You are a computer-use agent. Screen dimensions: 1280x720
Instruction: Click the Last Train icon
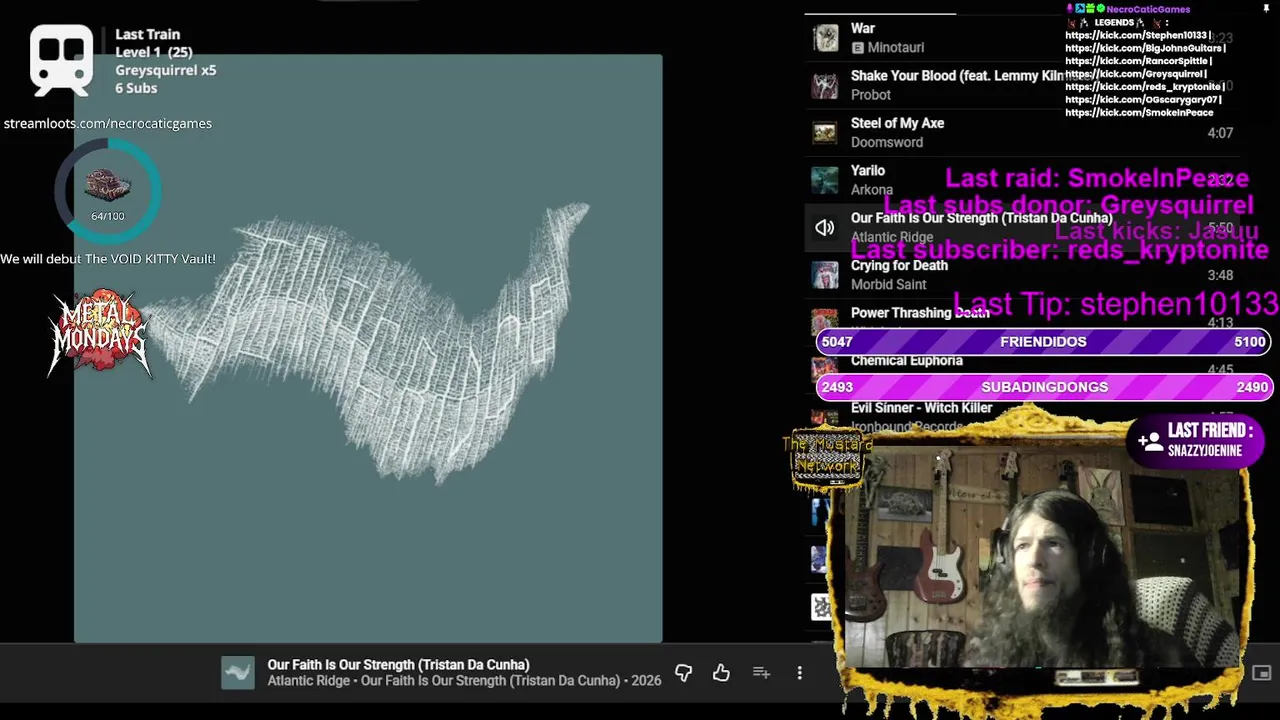[x=61, y=59]
